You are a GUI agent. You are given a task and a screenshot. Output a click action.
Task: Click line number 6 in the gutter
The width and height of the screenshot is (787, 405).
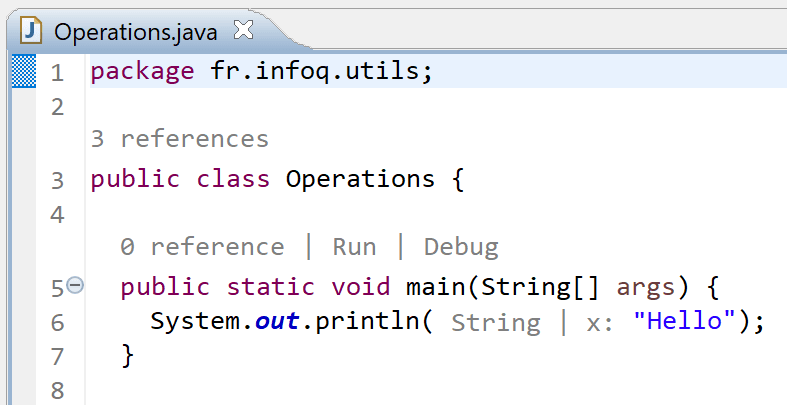57,323
